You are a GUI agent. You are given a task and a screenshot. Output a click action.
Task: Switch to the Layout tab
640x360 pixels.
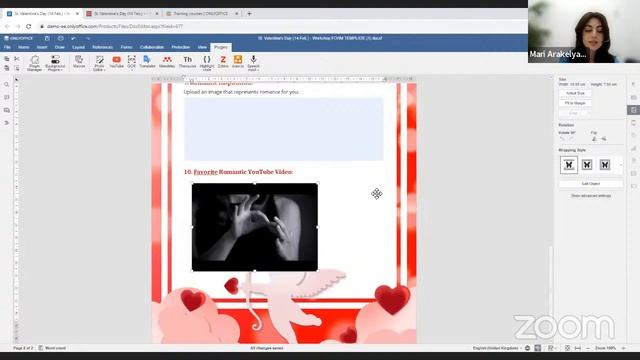point(78,47)
